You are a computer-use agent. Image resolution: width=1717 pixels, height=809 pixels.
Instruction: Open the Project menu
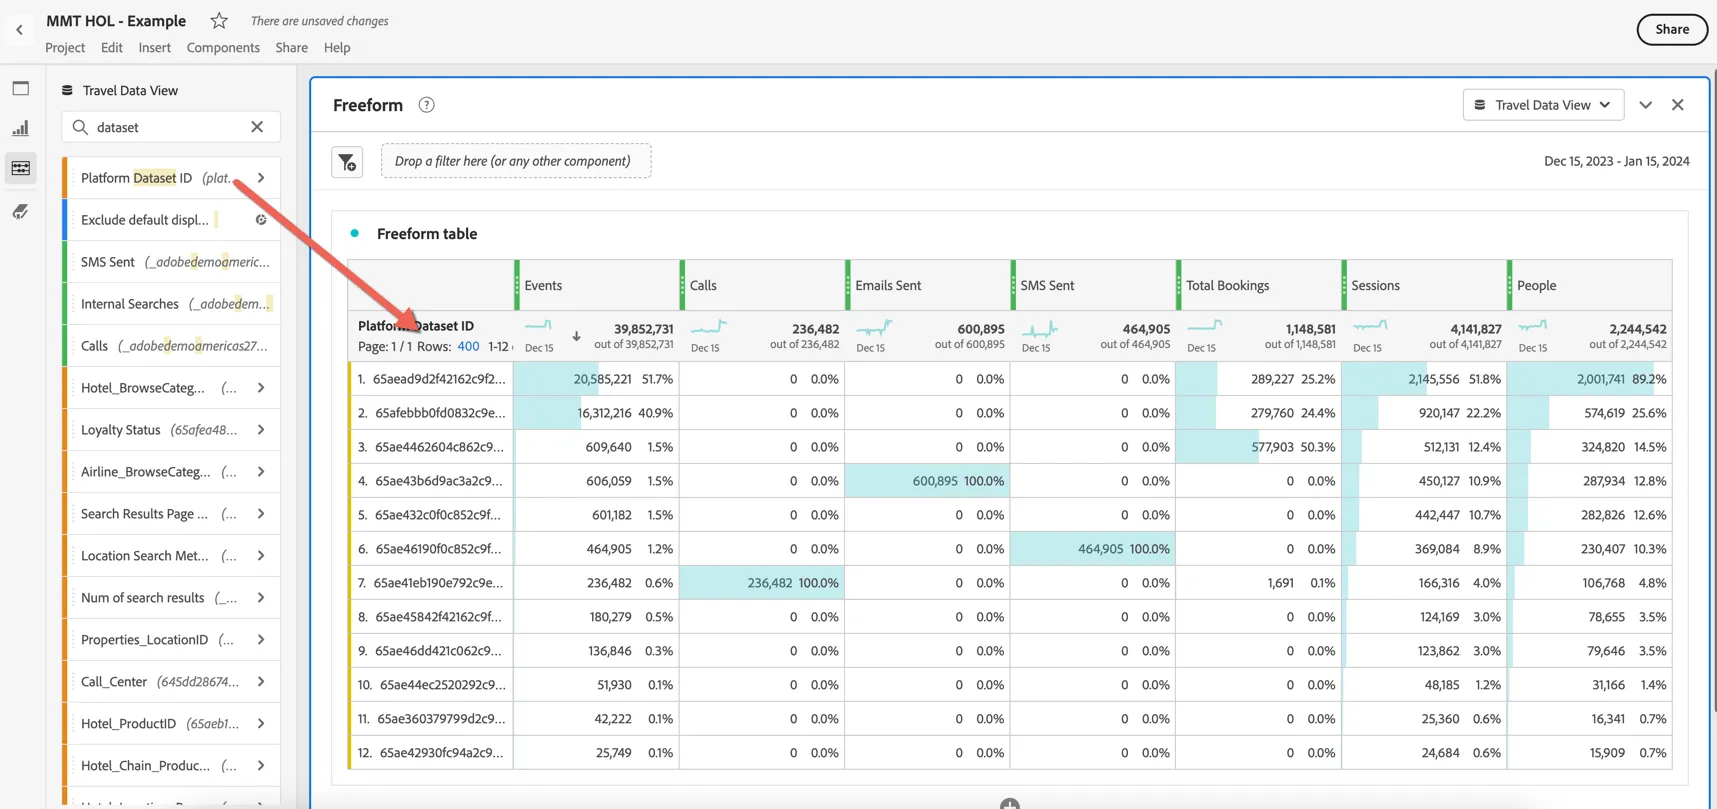click(65, 48)
